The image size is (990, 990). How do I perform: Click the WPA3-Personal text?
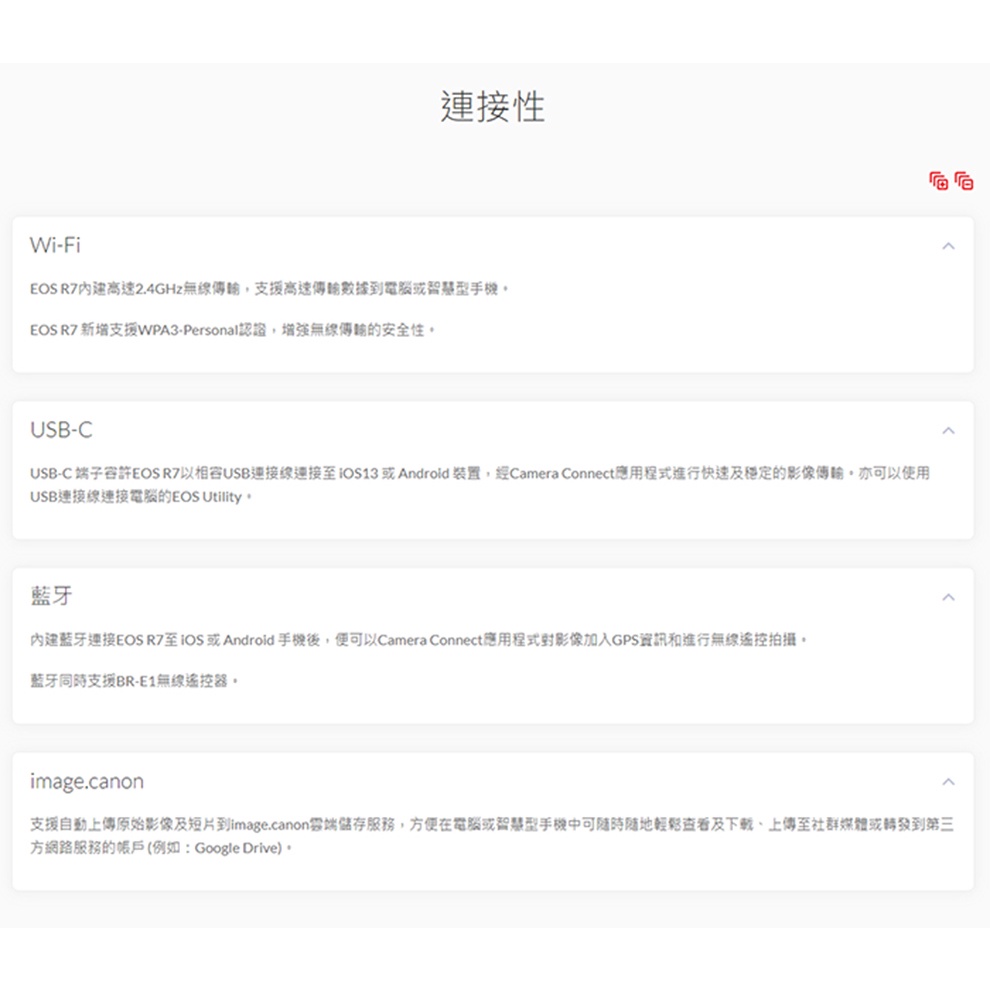(185, 330)
